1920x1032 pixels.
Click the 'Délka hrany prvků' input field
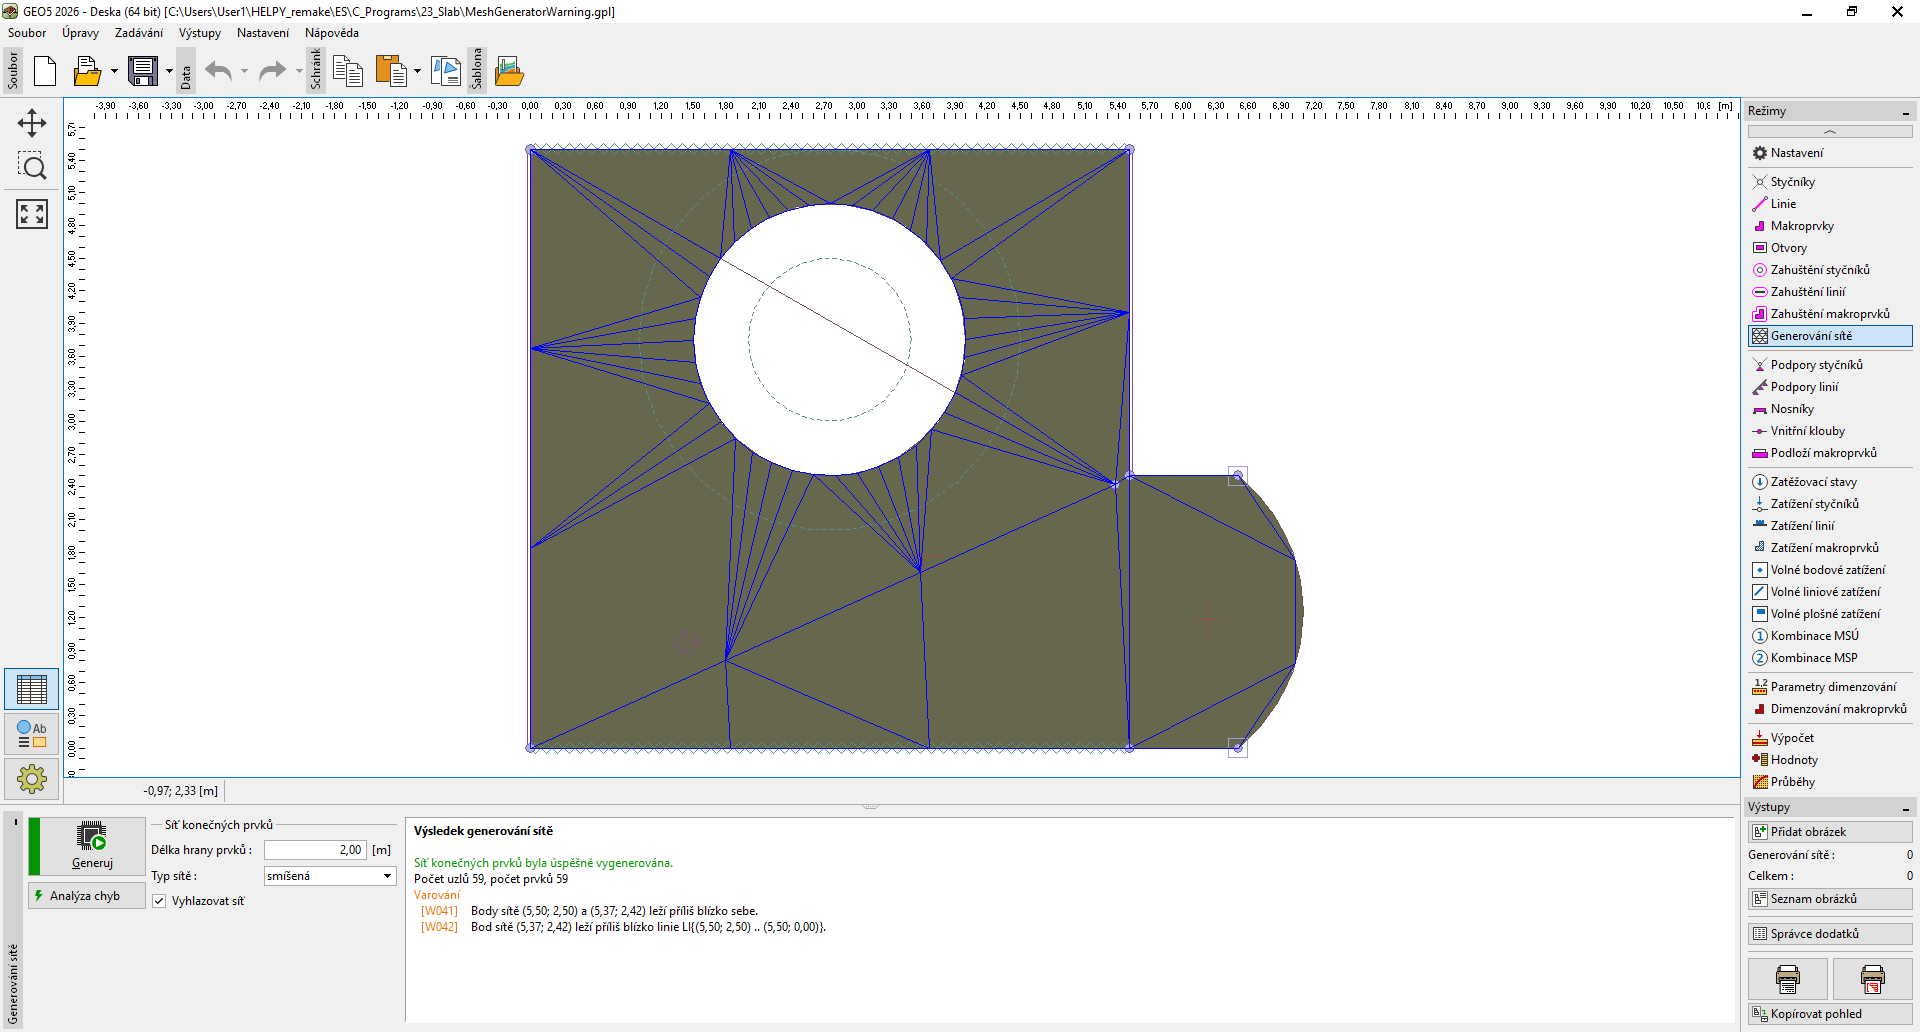[x=315, y=850]
